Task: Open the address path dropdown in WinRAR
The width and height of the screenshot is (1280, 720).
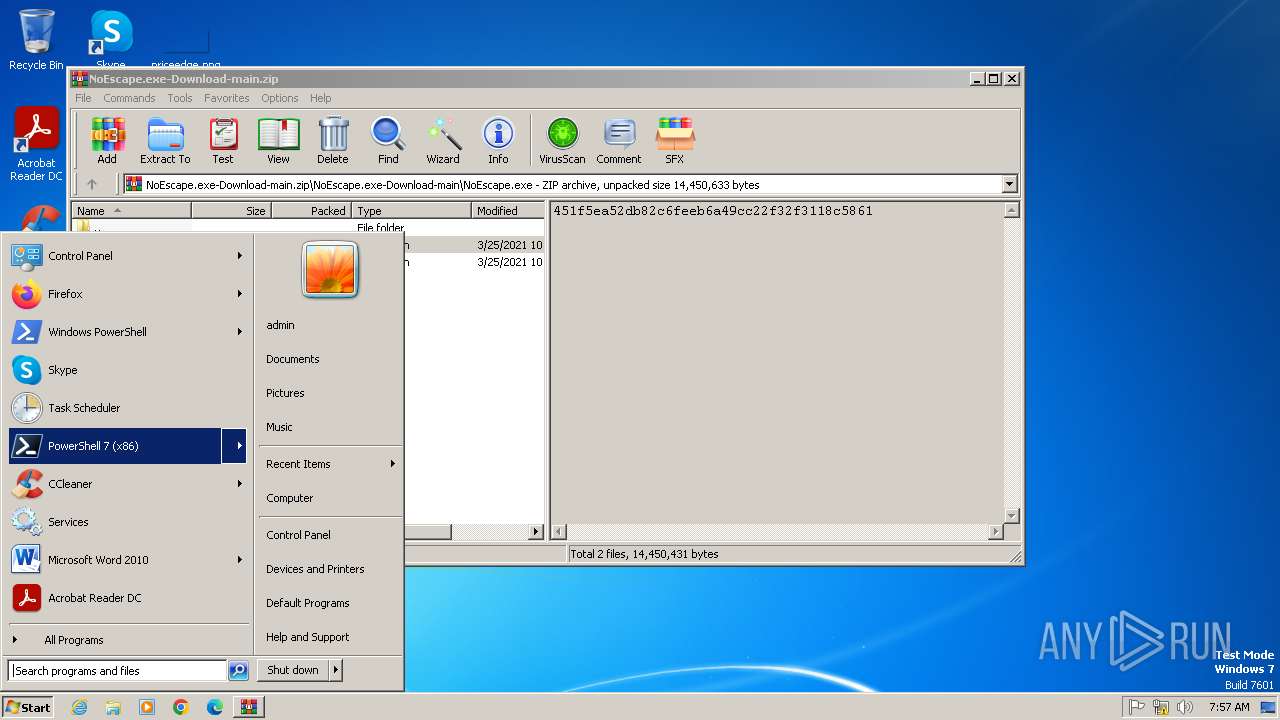Action: tap(1009, 184)
